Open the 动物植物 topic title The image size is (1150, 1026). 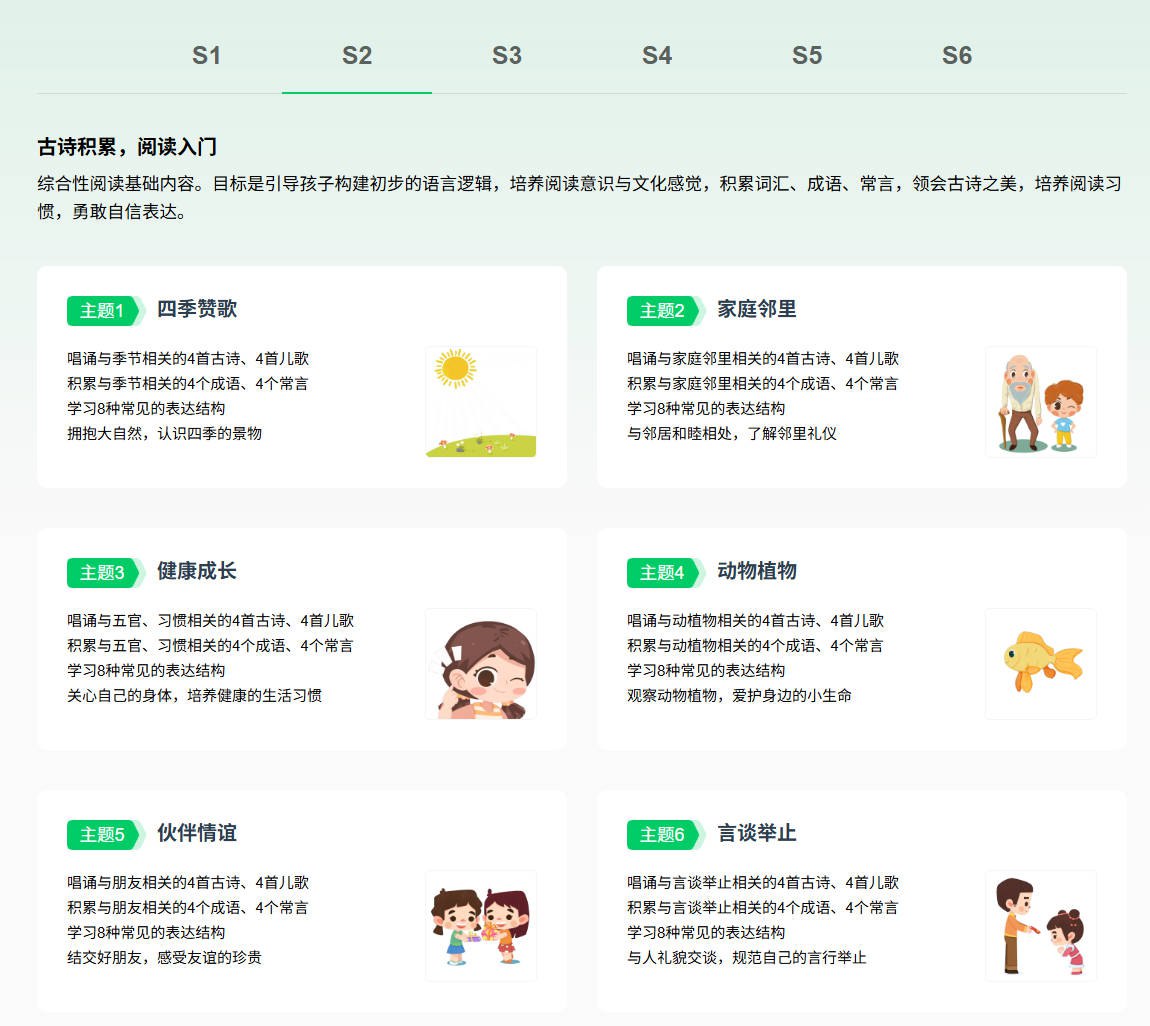point(757,571)
